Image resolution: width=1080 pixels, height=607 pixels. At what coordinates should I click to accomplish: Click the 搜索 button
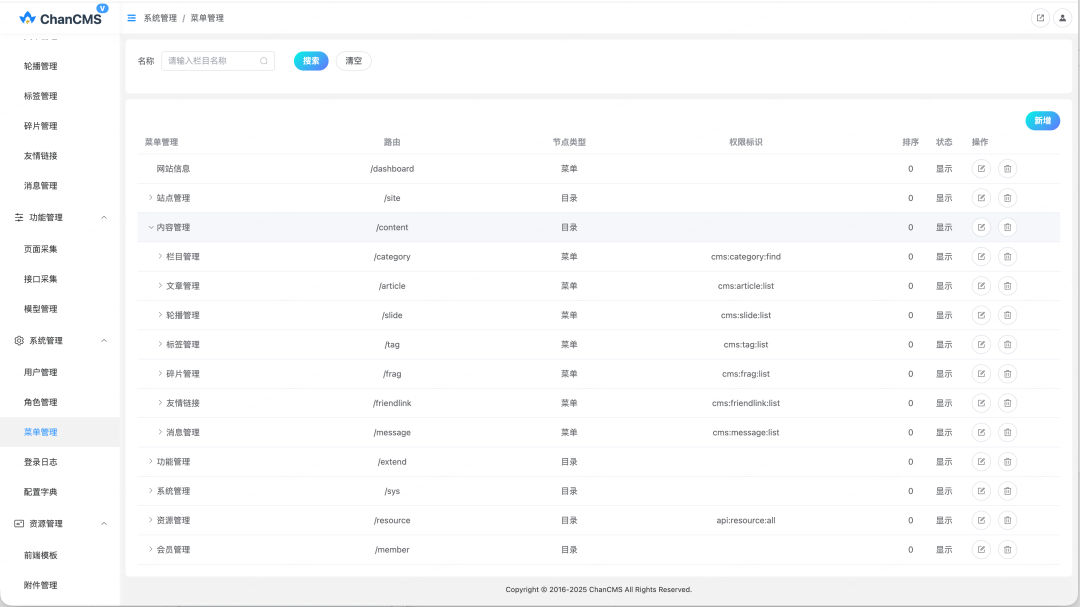311,61
